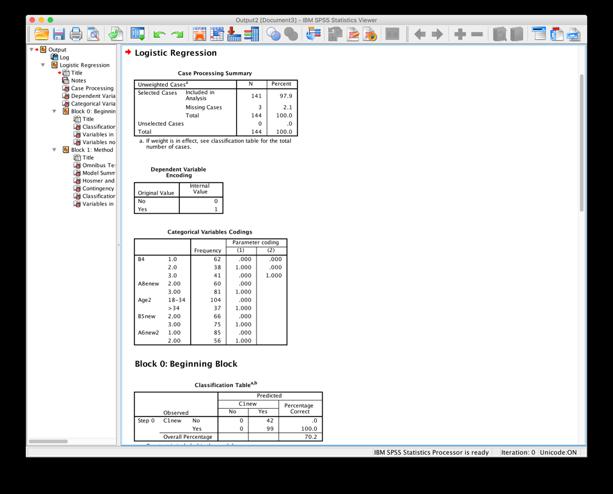The height and width of the screenshot is (494, 613).
Task: Insert a title with the toolbar icon
Action: click(557, 34)
